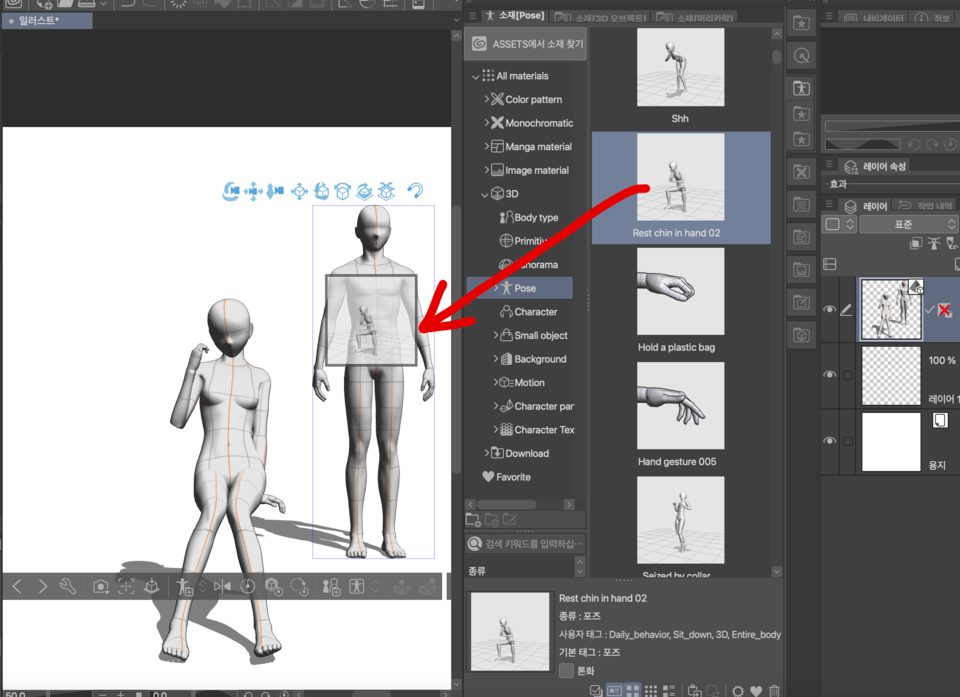
Task: Click the reset pose icon on launcher
Action: pos(247,587)
